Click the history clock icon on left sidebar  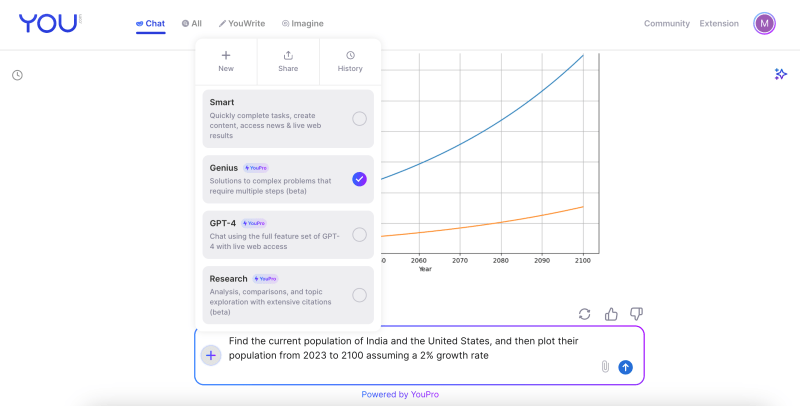(x=17, y=75)
